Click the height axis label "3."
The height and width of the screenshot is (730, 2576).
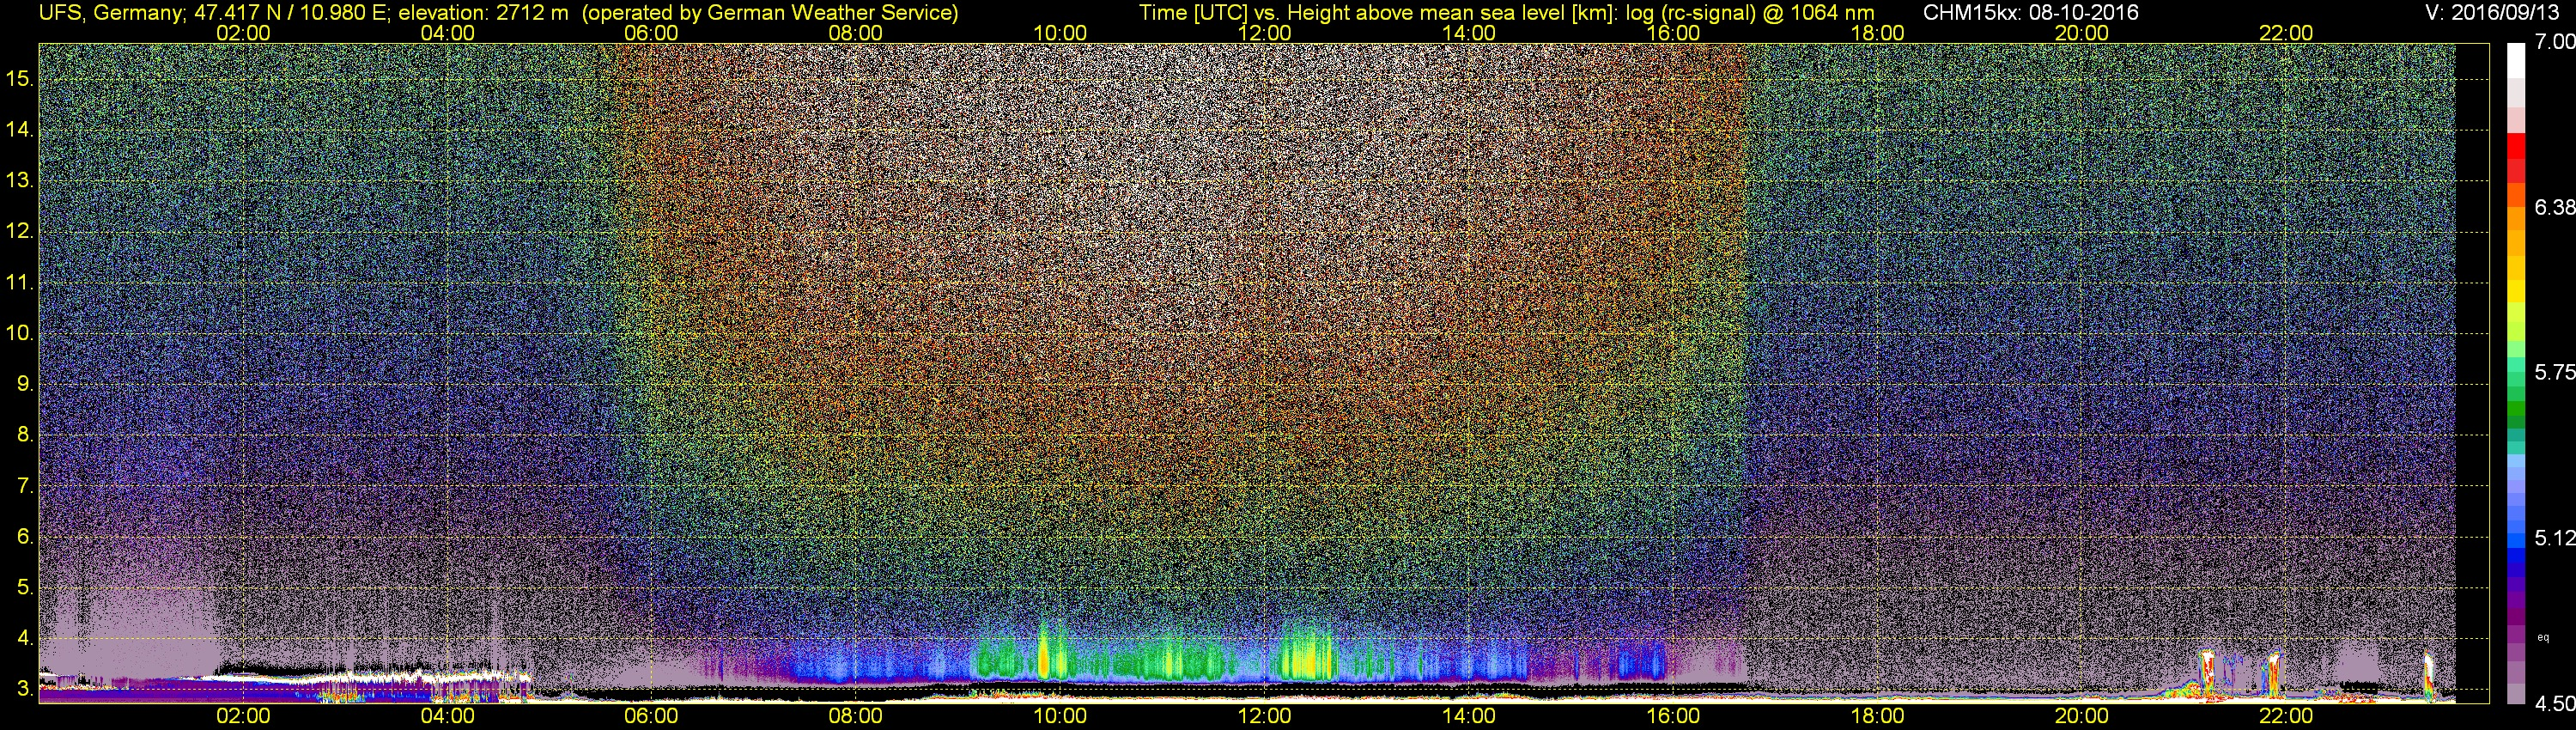click(24, 689)
